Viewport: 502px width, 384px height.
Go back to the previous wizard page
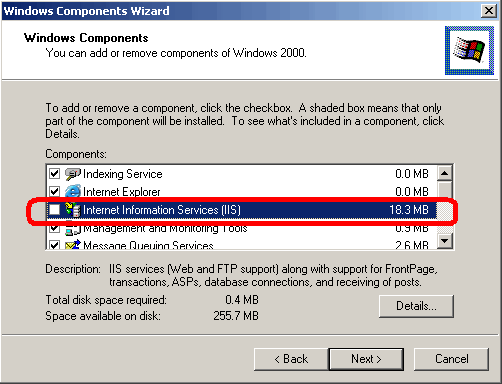click(291, 359)
